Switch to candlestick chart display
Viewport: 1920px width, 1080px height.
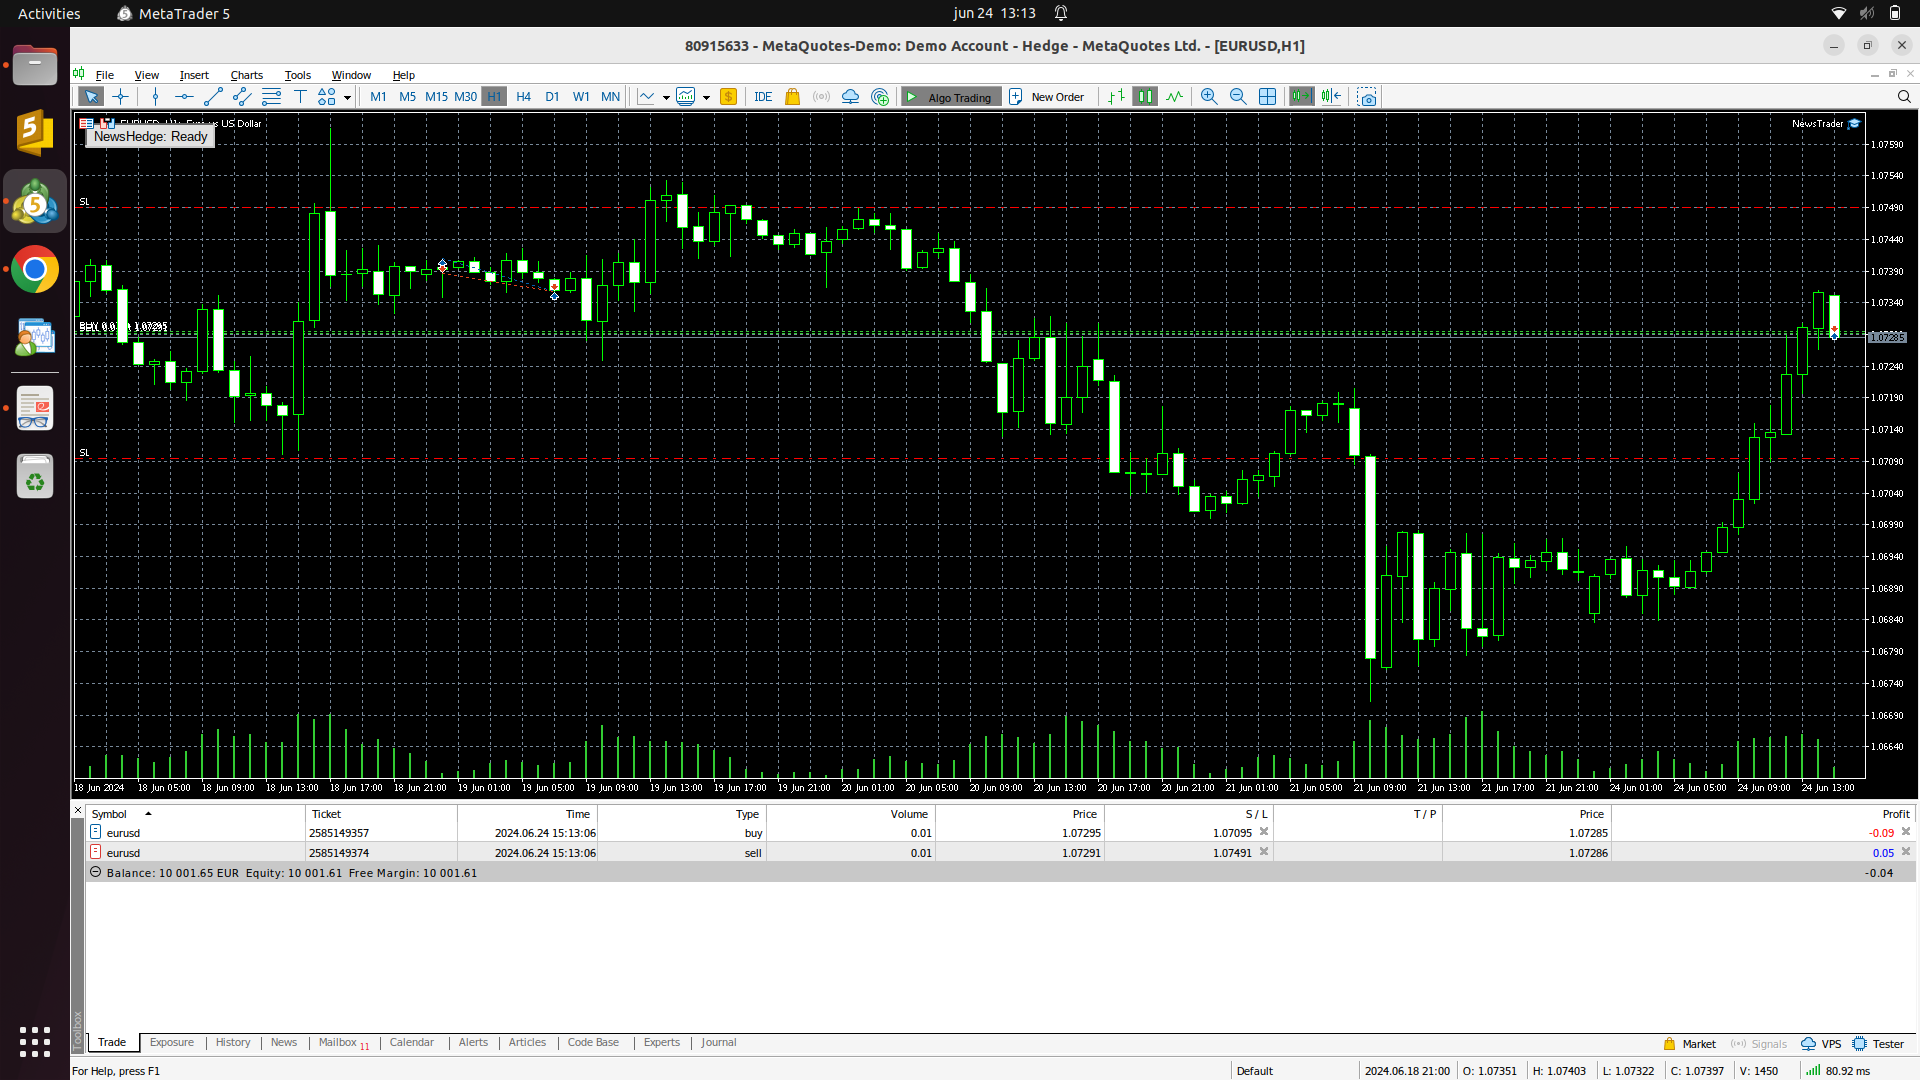[1145, 97]
